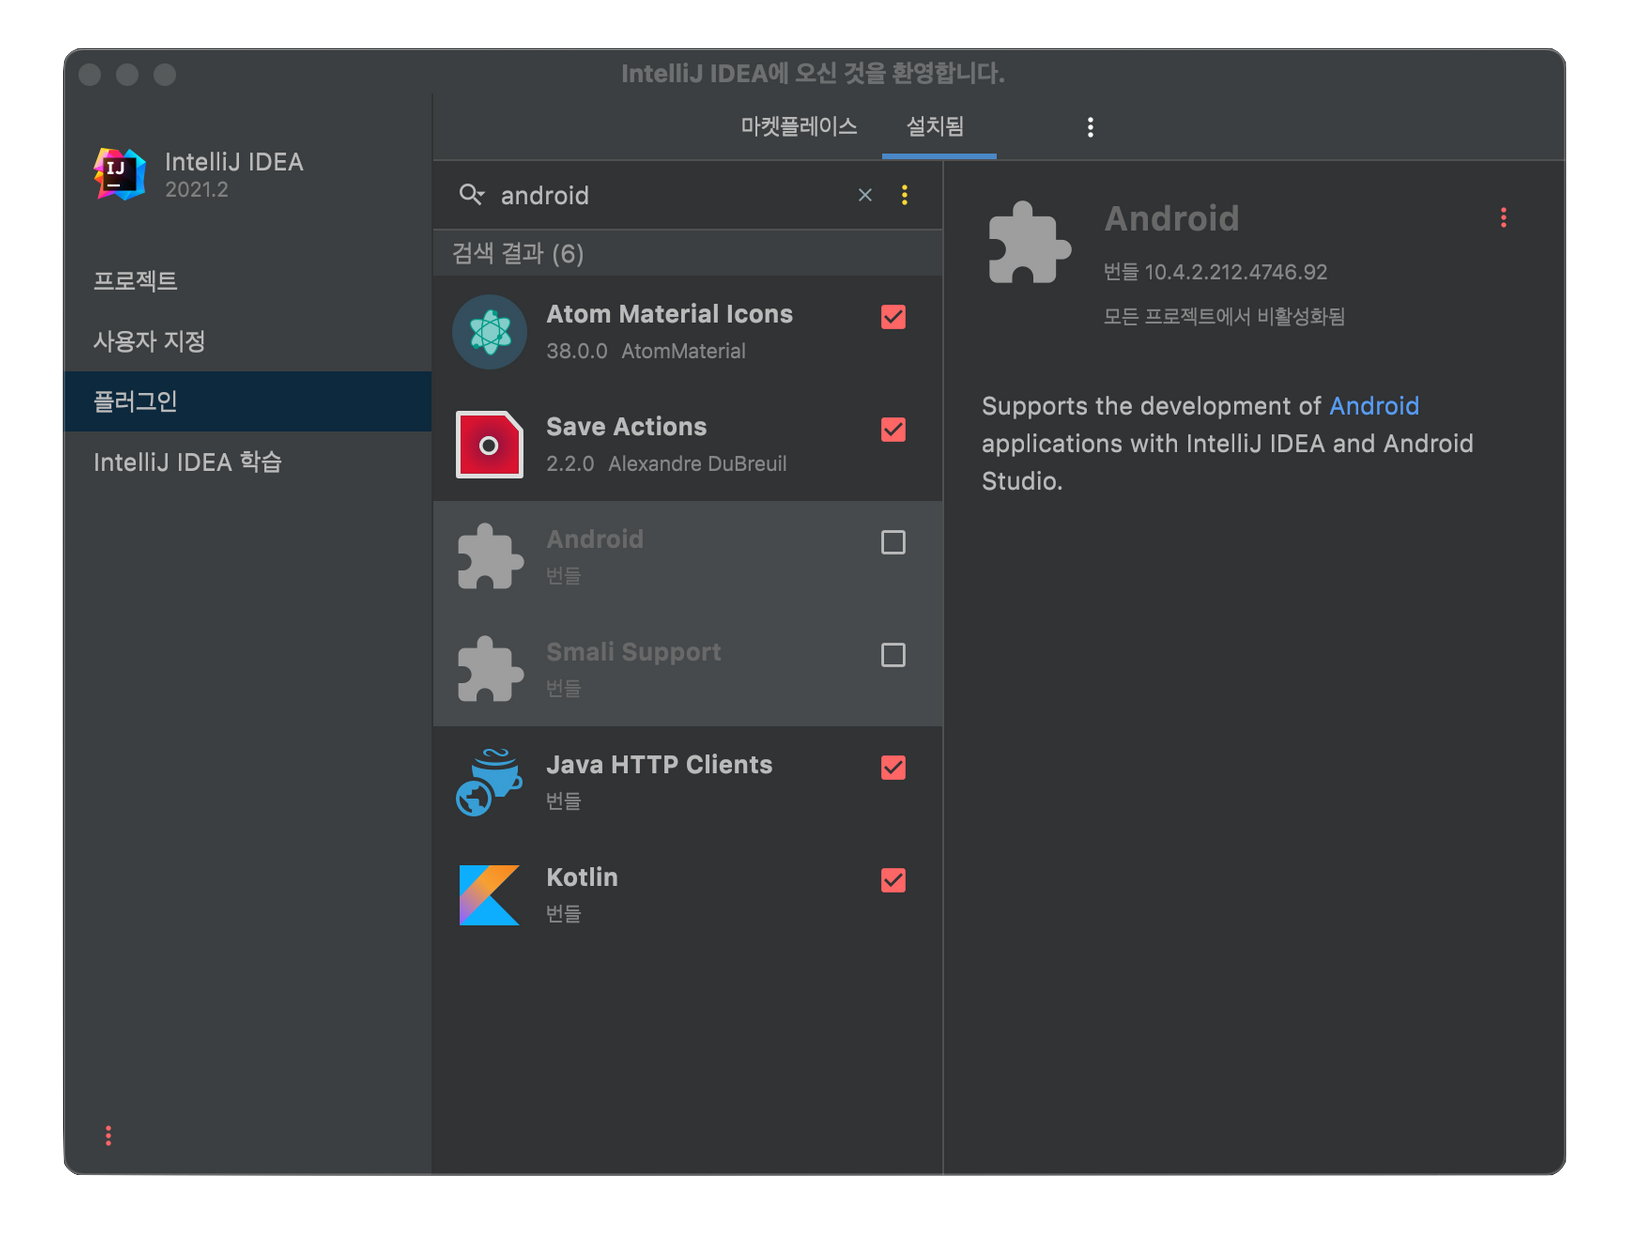Screen dimensions: 1630x1254
Task: Click the Atom Material Icons plugin icon
Action: 490,332
